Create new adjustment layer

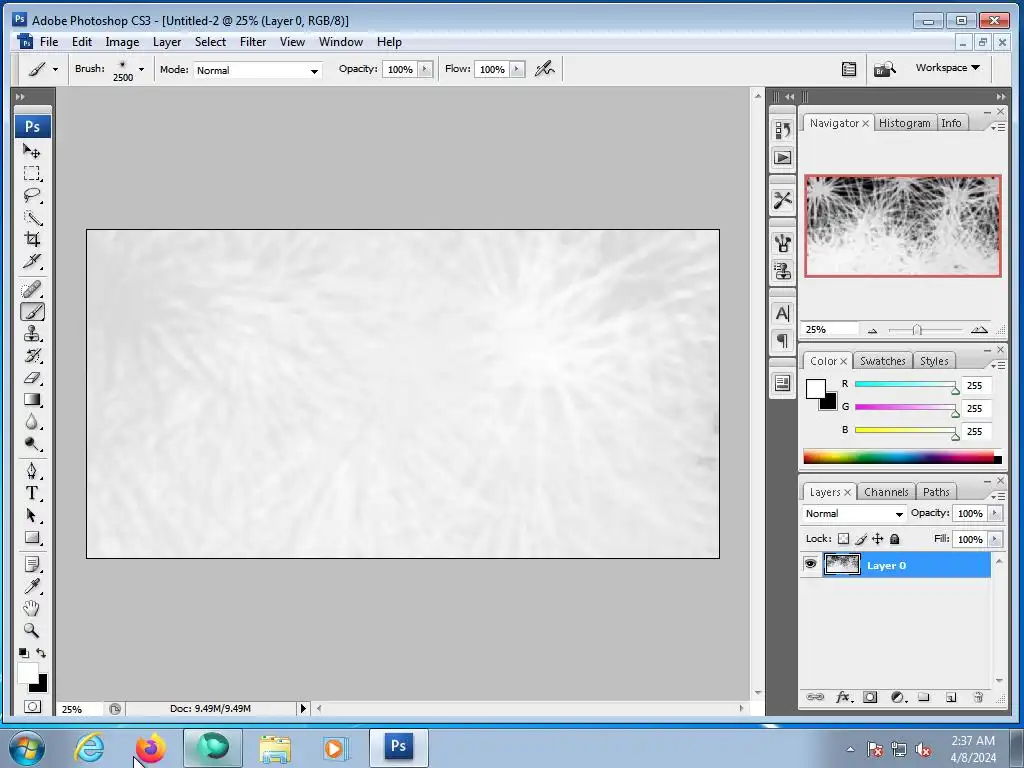coord(897,697)
